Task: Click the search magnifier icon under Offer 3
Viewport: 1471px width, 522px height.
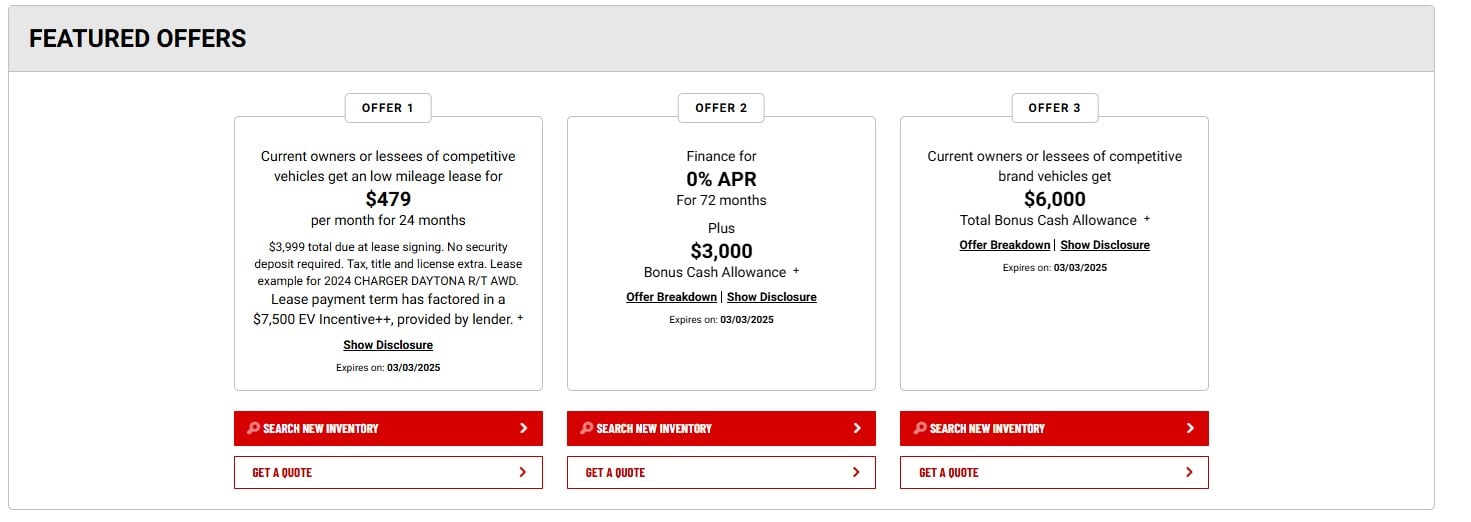Action: point(920,428)
